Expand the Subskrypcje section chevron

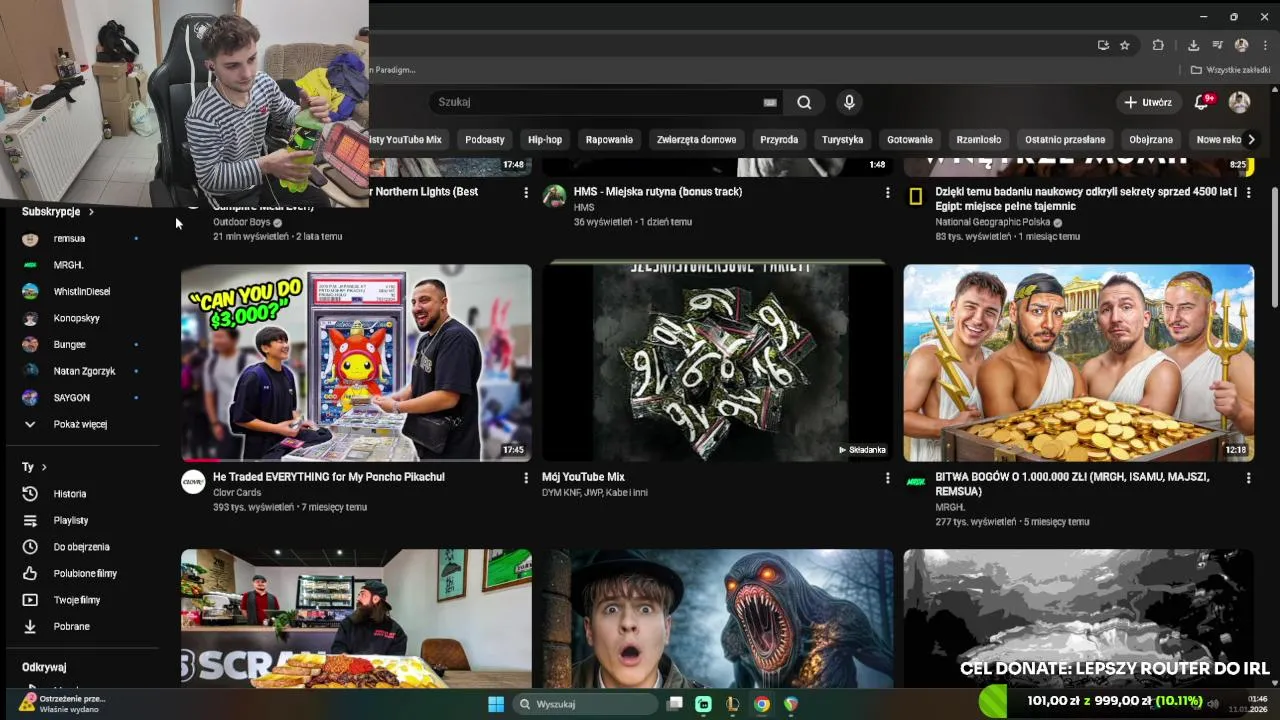coord(91,212)
